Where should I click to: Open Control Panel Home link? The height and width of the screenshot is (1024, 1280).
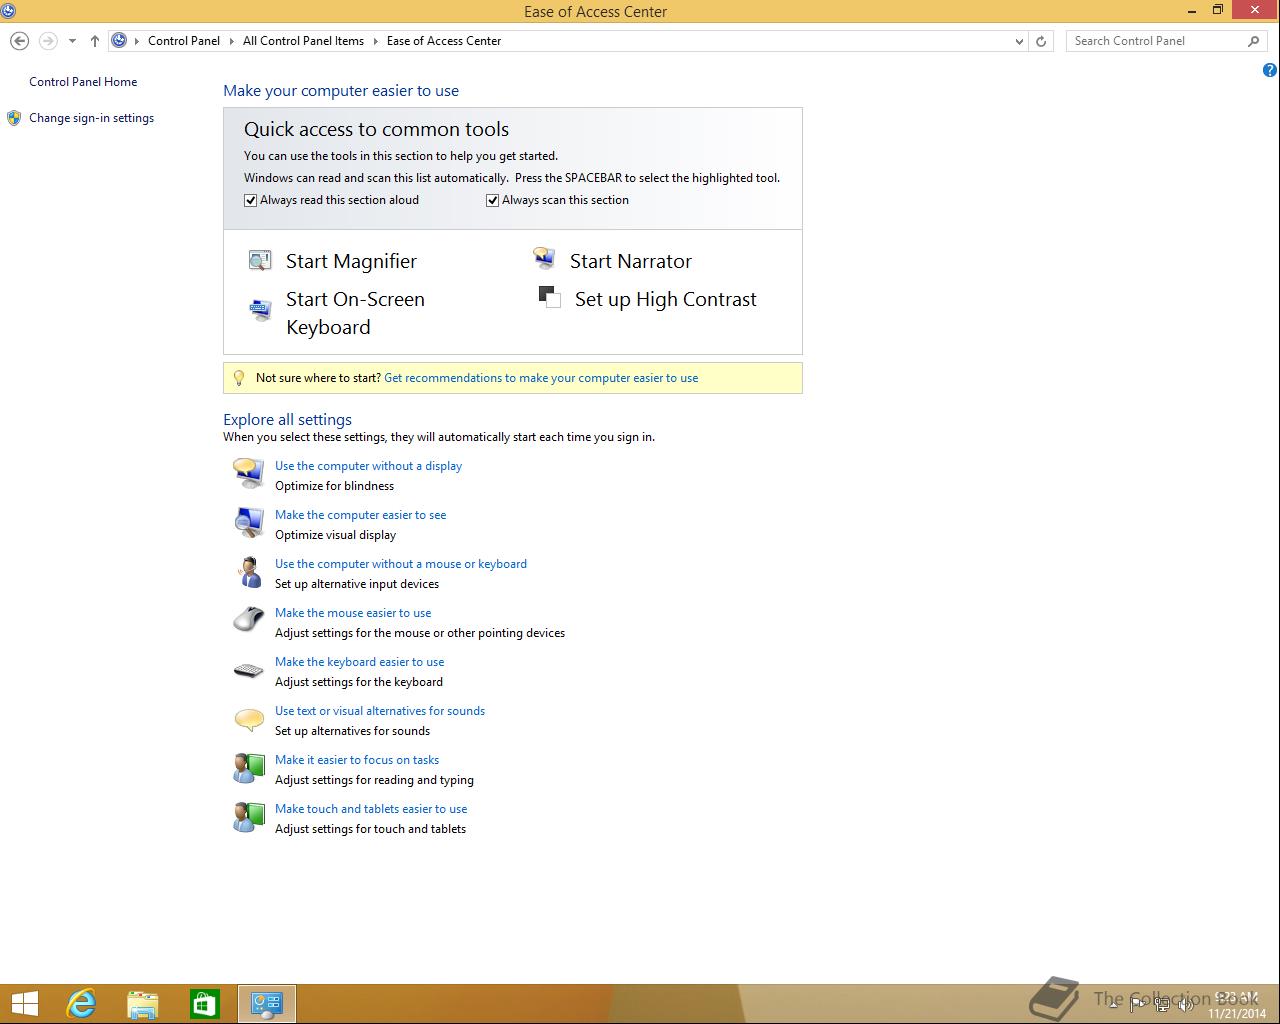pyautogui.click(x=83, y=82)
